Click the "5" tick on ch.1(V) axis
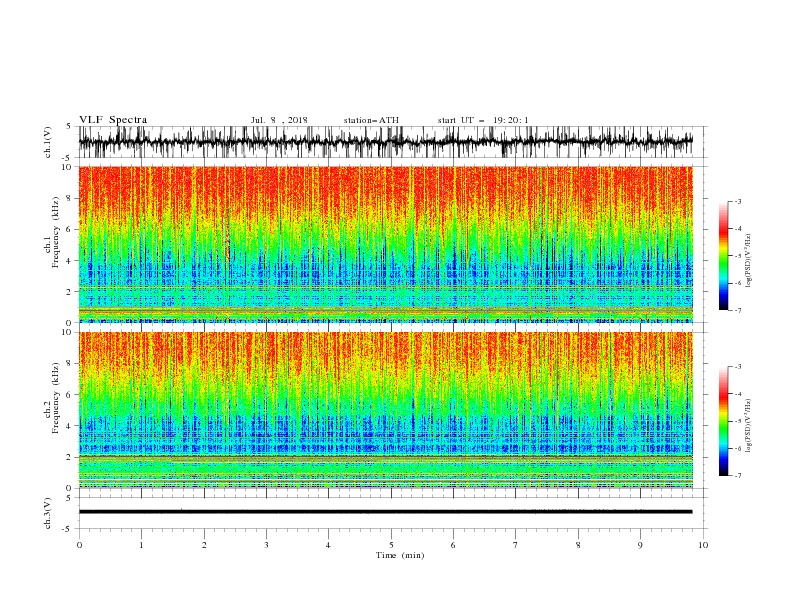This screenshot has height=612, width=792. pyautogui.click(x=69, y=127)
